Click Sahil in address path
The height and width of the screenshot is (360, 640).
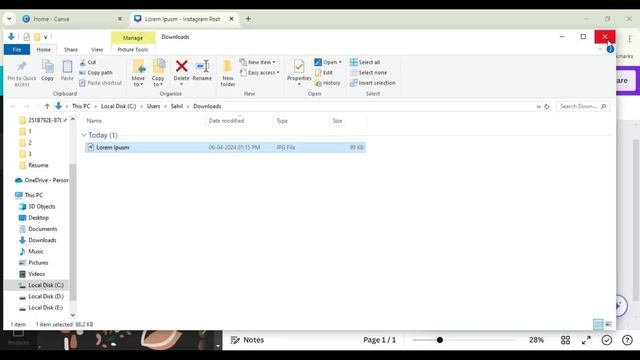177,106
